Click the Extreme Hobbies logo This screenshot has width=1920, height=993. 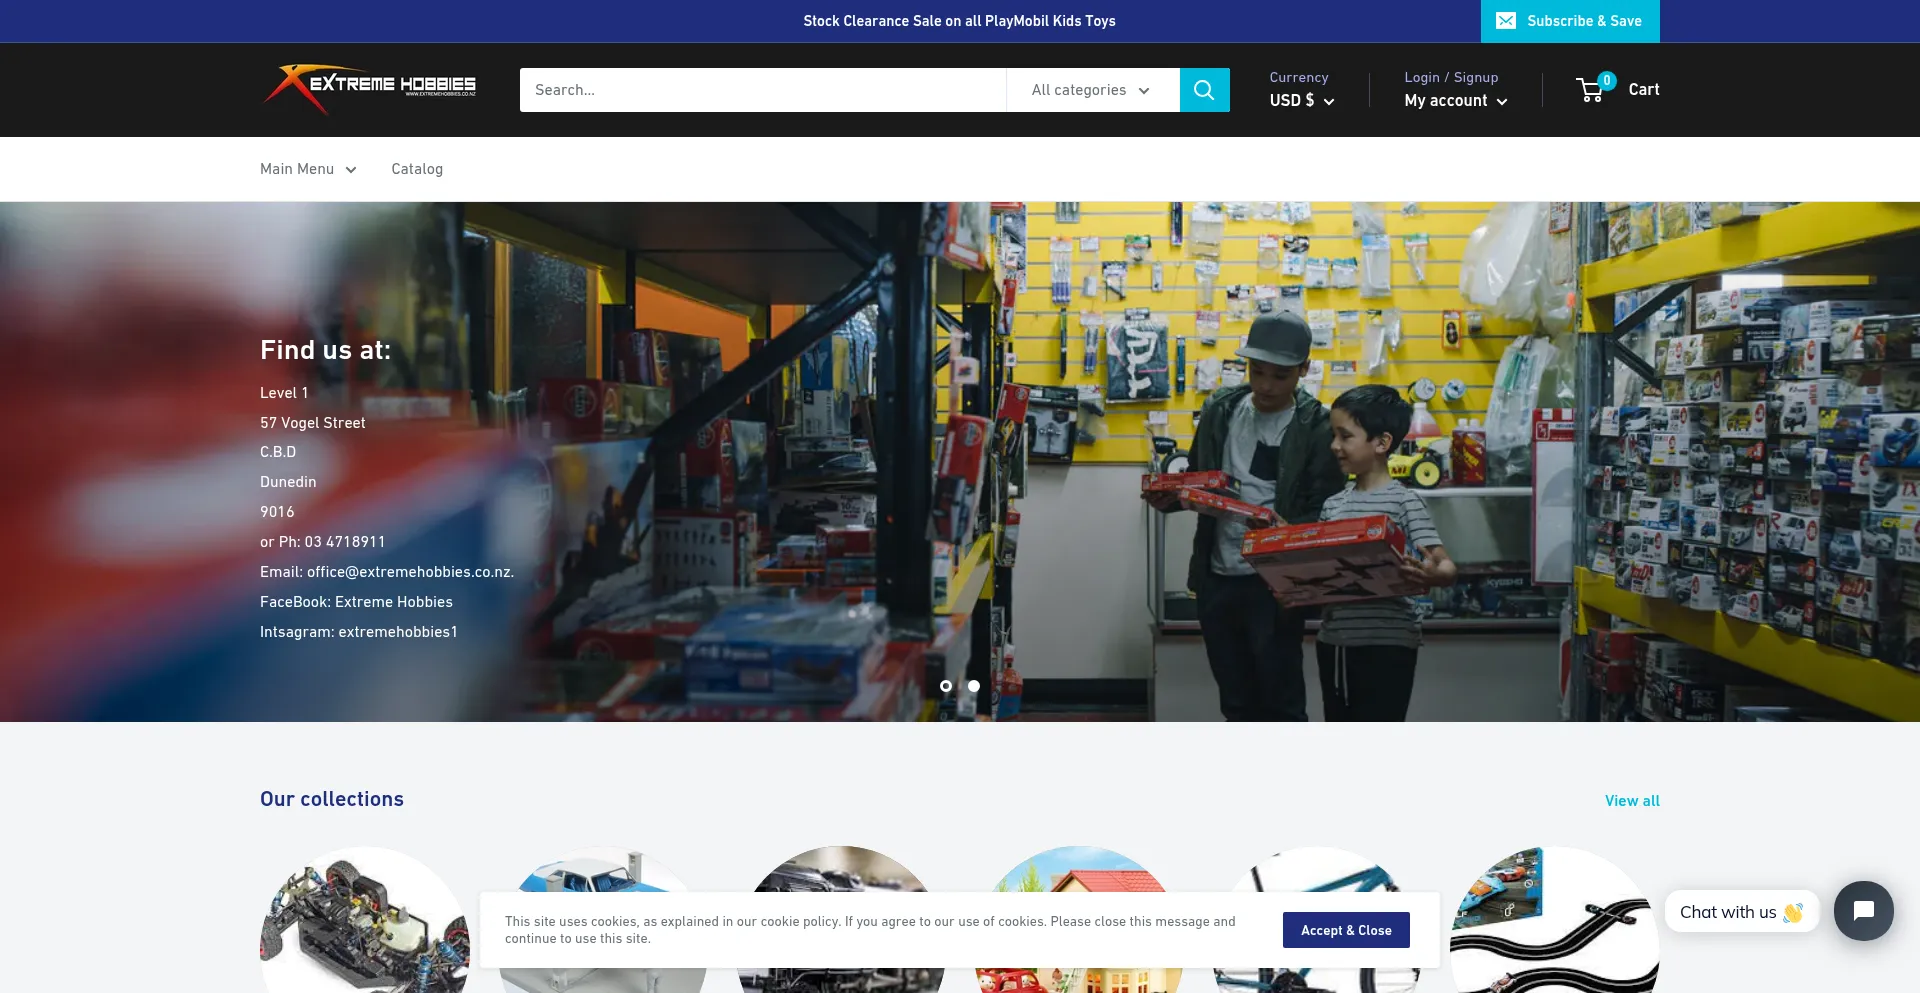pyautogui.click(x=368, y=89)
